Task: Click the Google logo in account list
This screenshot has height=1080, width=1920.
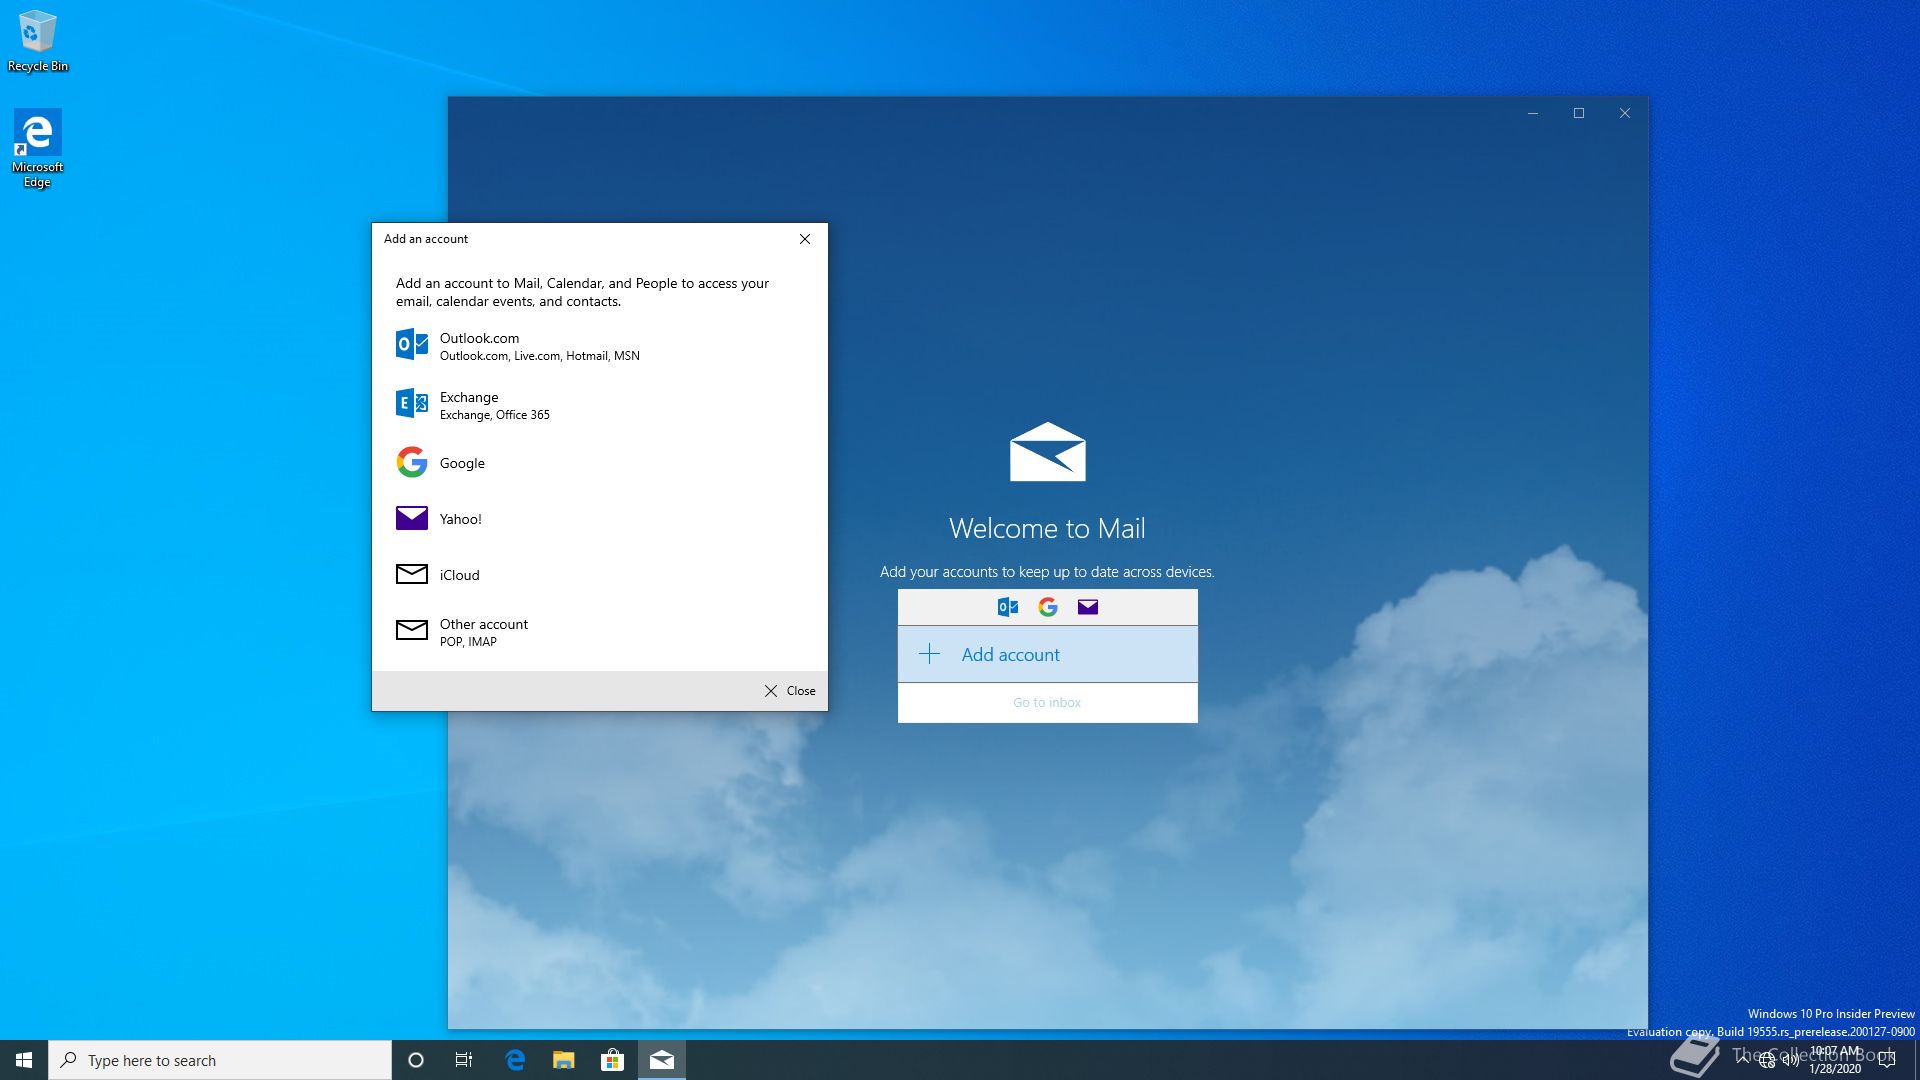Action: [412, 462]
